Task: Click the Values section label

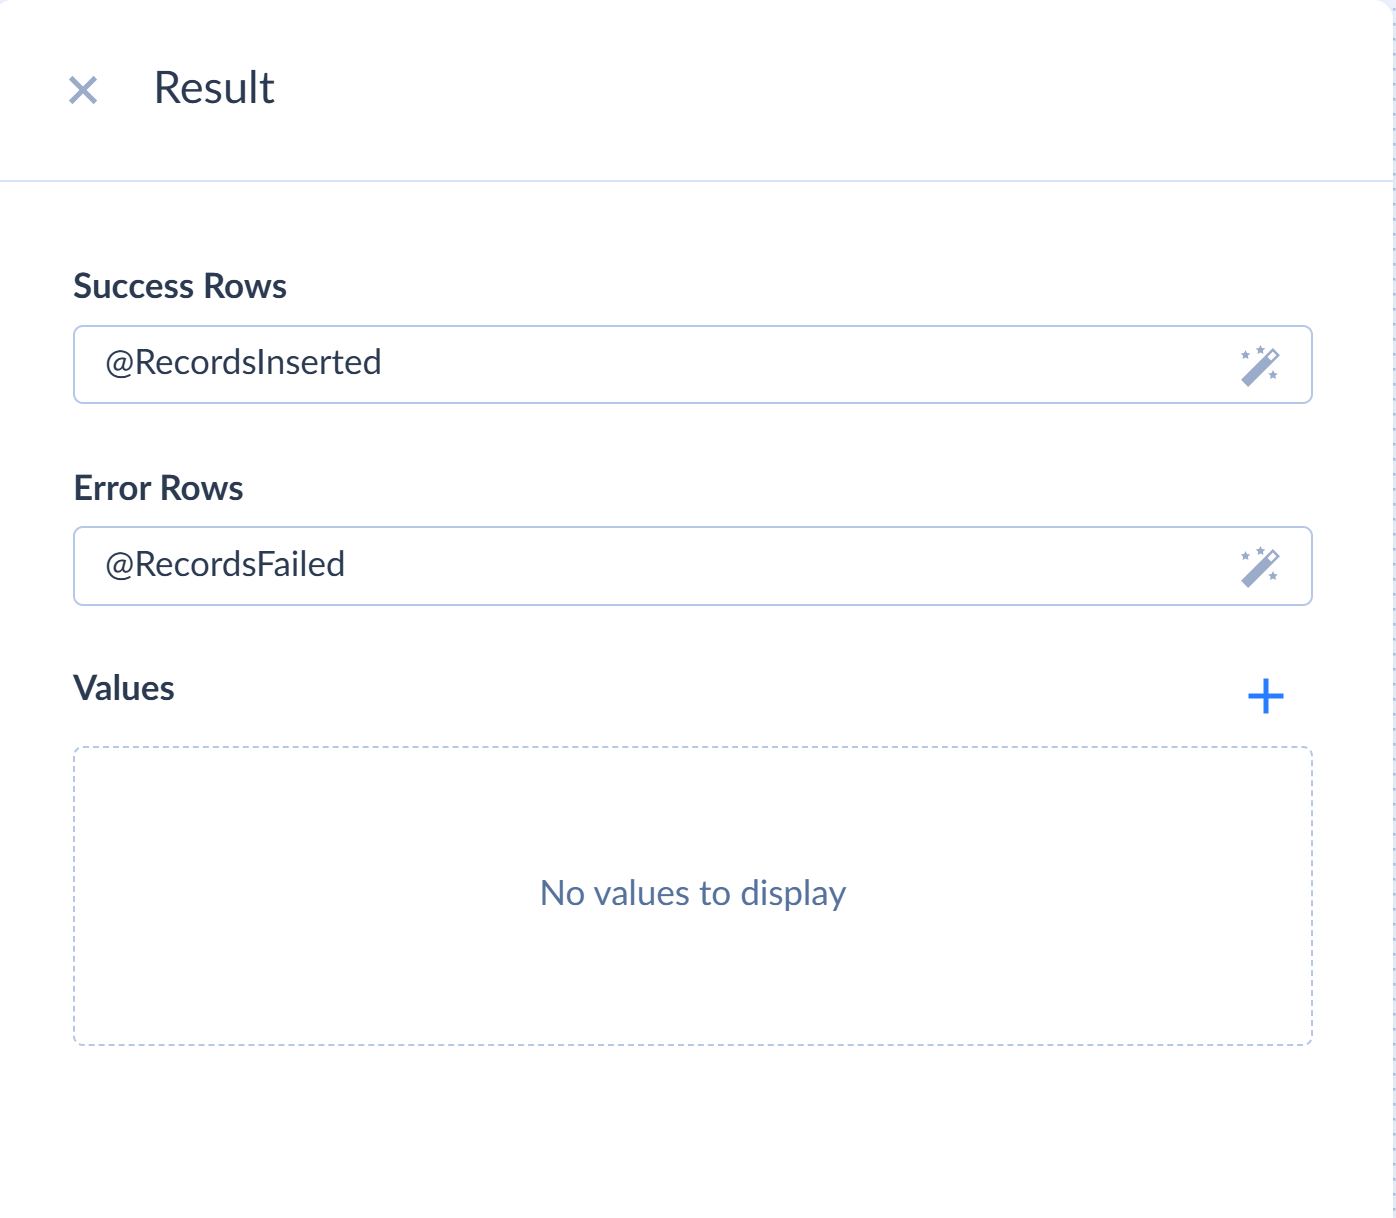Action: pyautogui.click(x=124, y=689)
